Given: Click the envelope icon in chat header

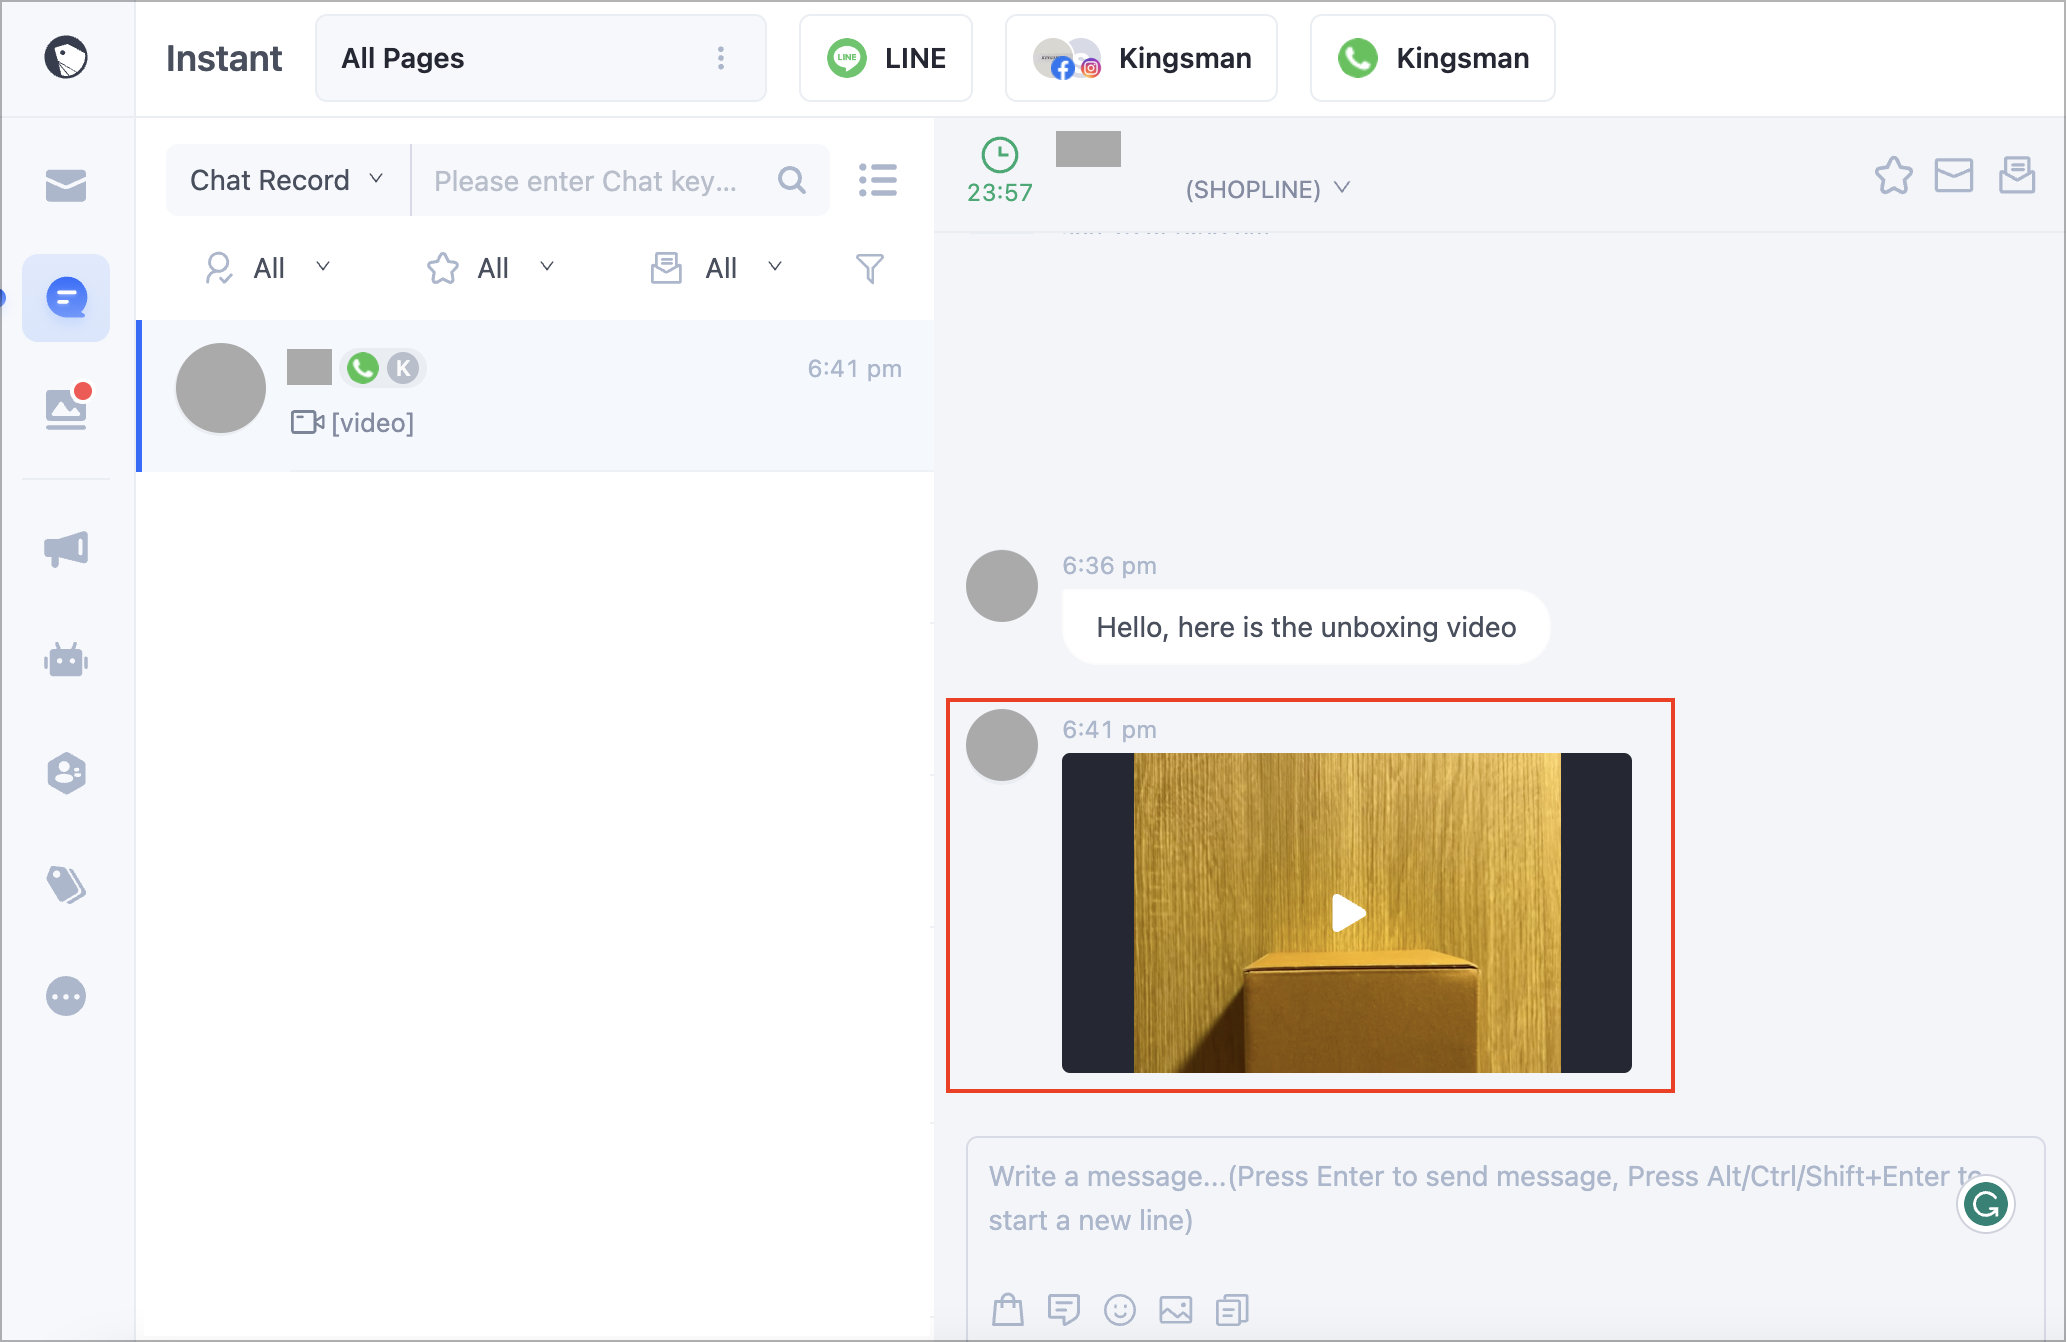Looking at the screenshot, I should pos(1954,175).
